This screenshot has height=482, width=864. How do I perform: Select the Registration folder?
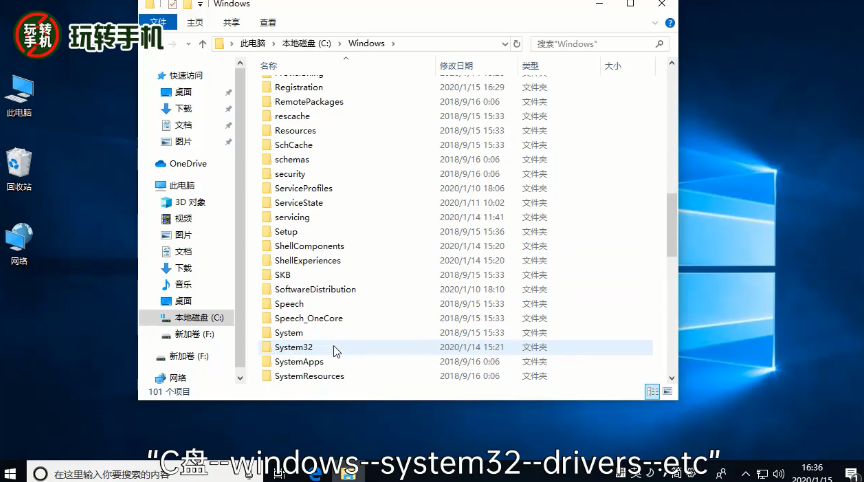[299, 87]
